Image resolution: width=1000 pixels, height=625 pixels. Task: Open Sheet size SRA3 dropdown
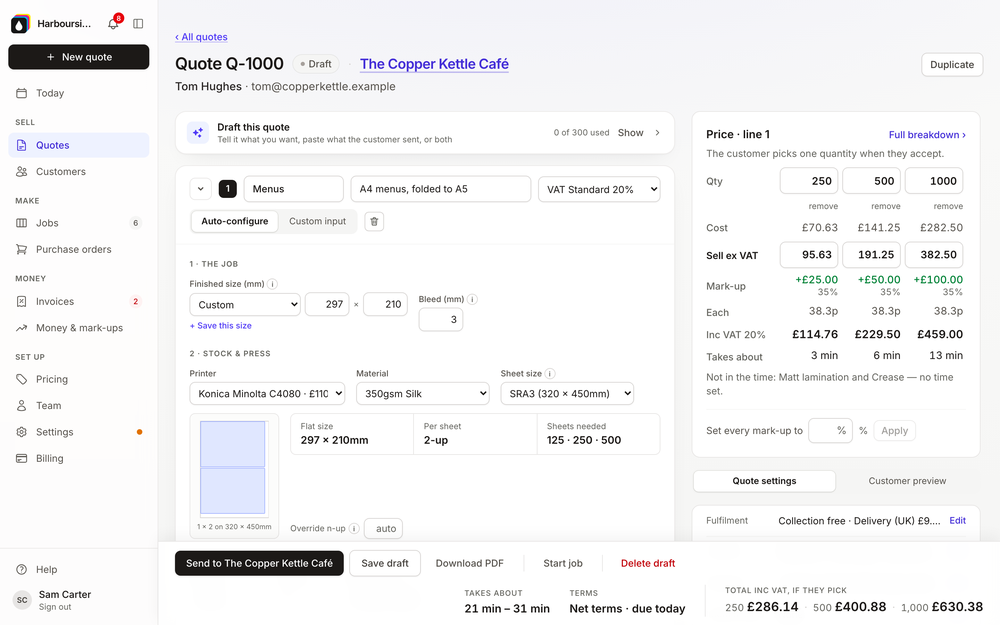pyautogui.click(x=567, y=393)
